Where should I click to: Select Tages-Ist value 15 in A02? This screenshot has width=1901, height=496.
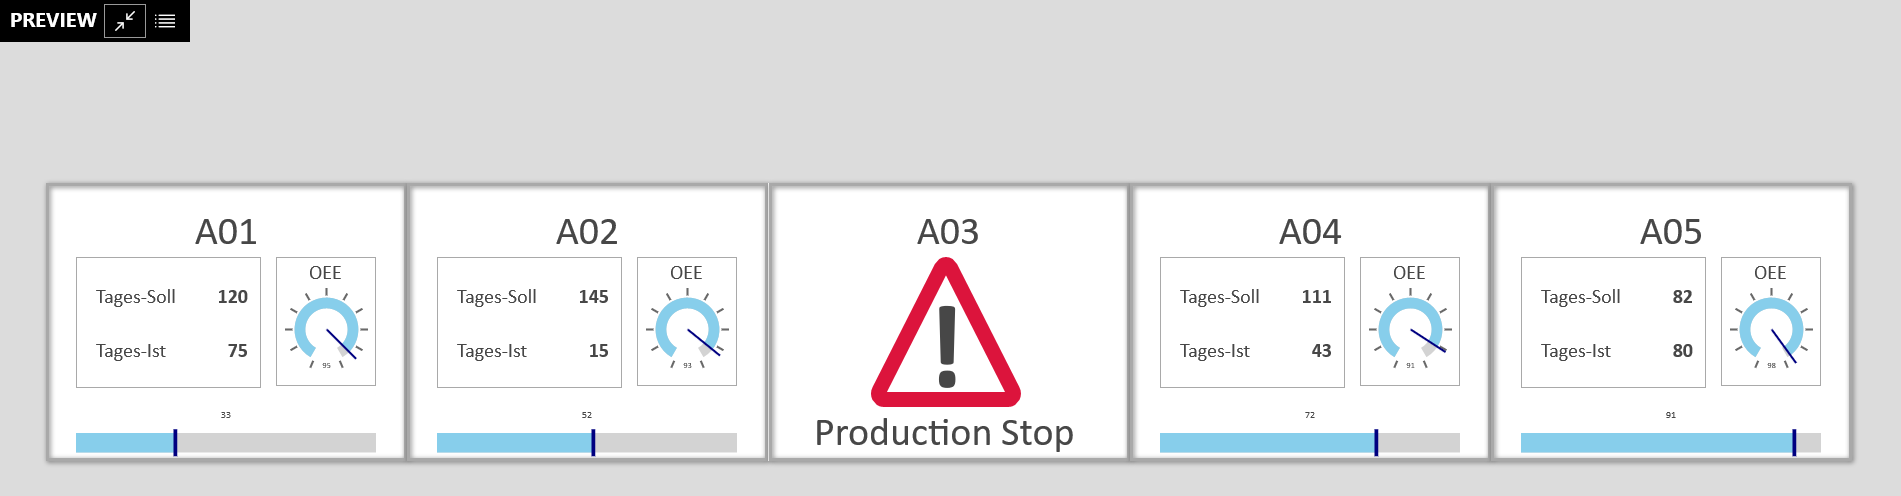598,351
